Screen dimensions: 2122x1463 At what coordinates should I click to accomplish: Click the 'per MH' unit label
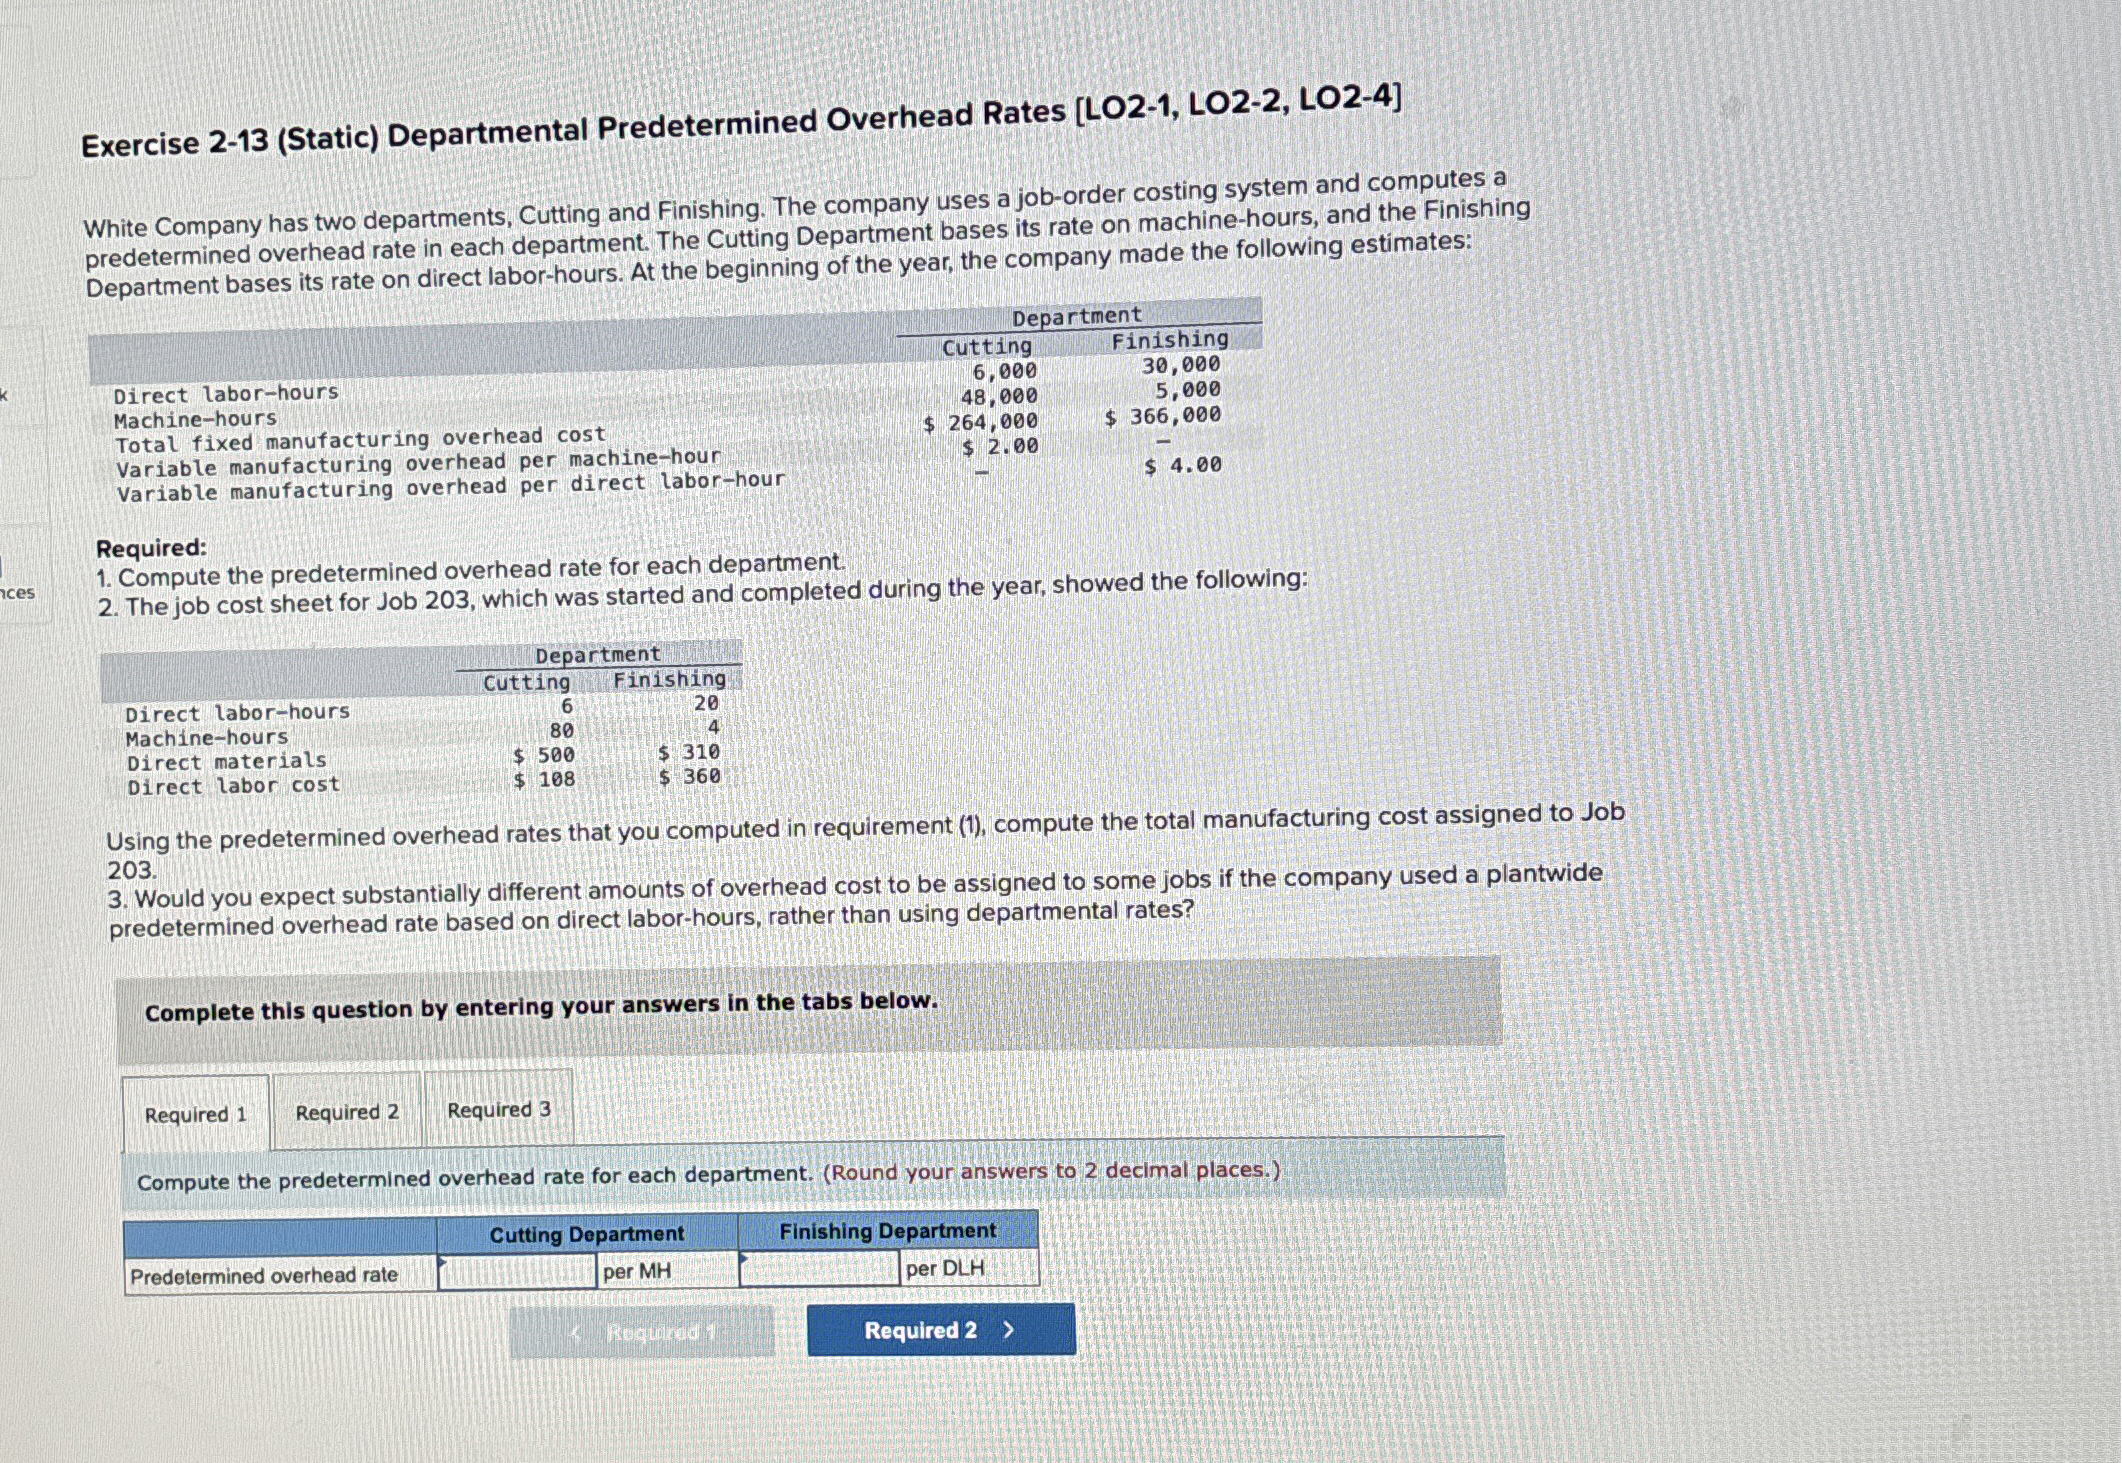pyautogui.click(x=637, y=1272)
